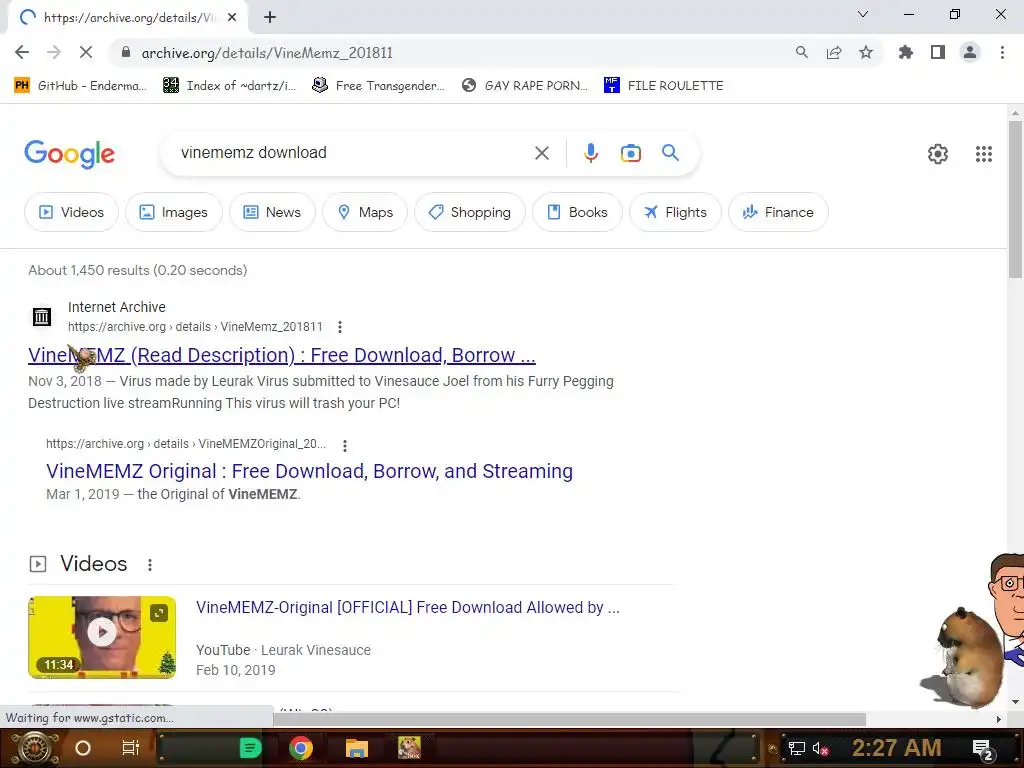Open the Chrome three-dot menu
The image size is (1024, 768).
pyautogui.click(x=1002, y=52)
